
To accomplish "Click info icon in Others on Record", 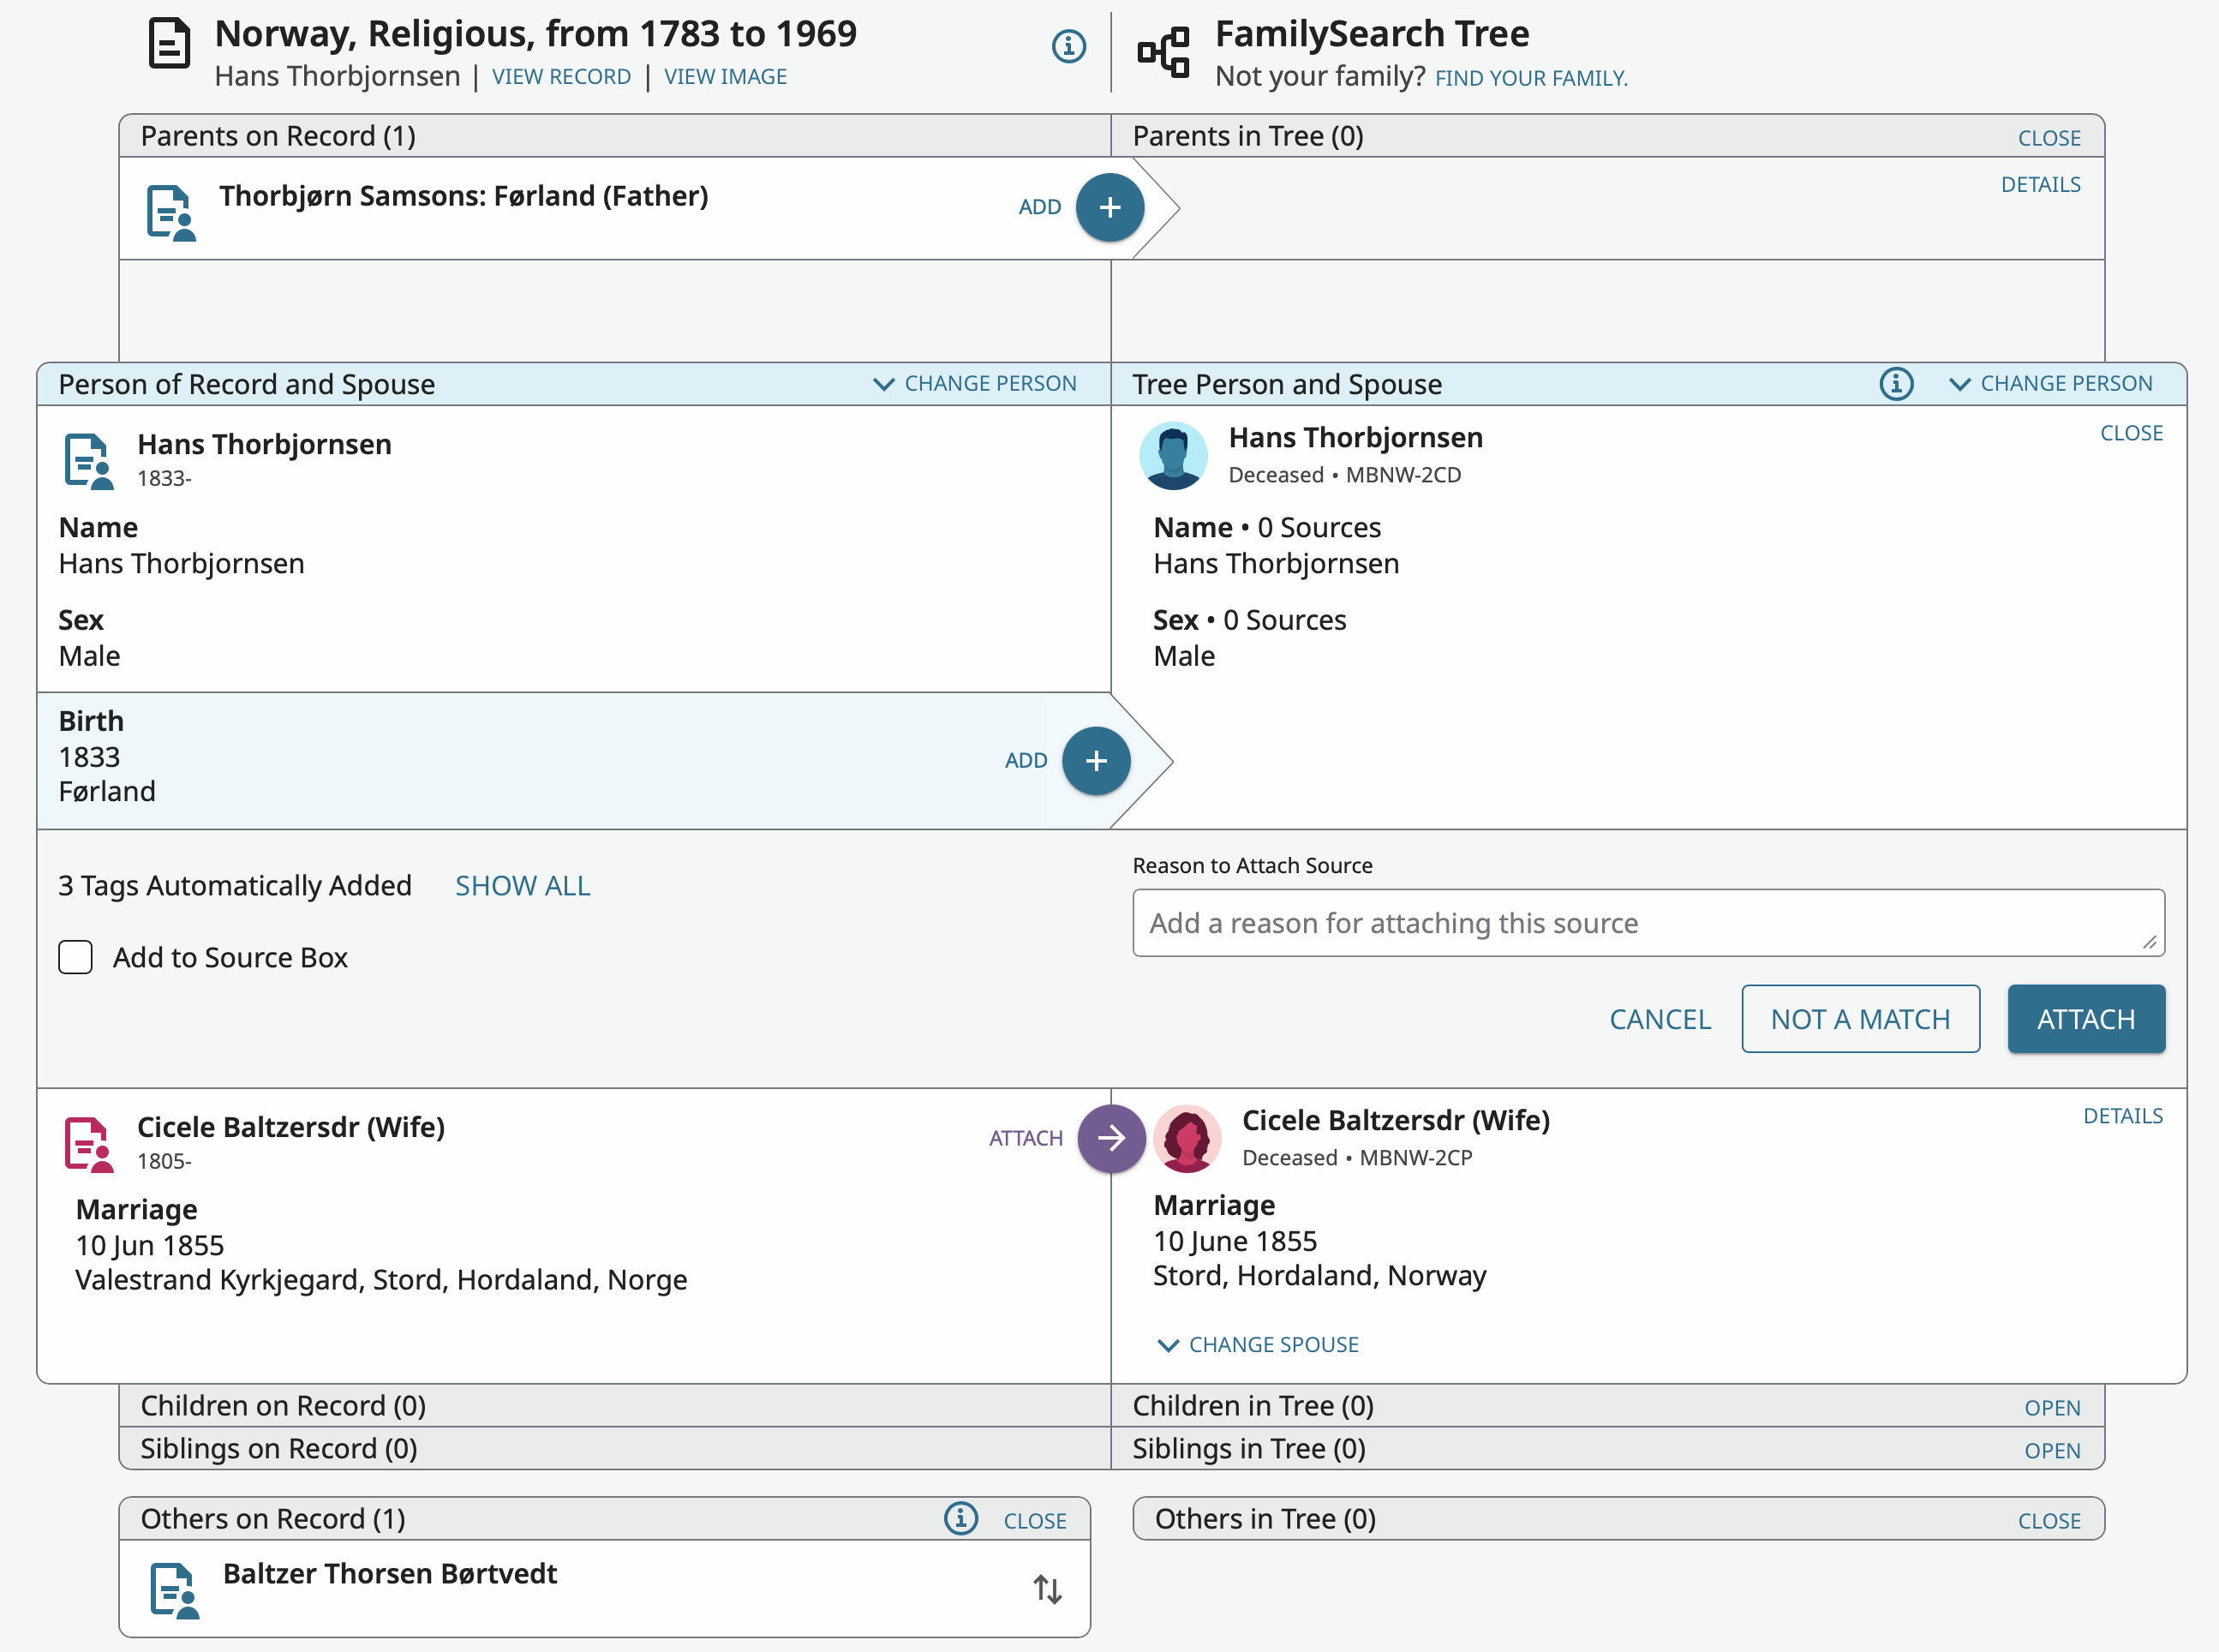I will coord(960,1518).
